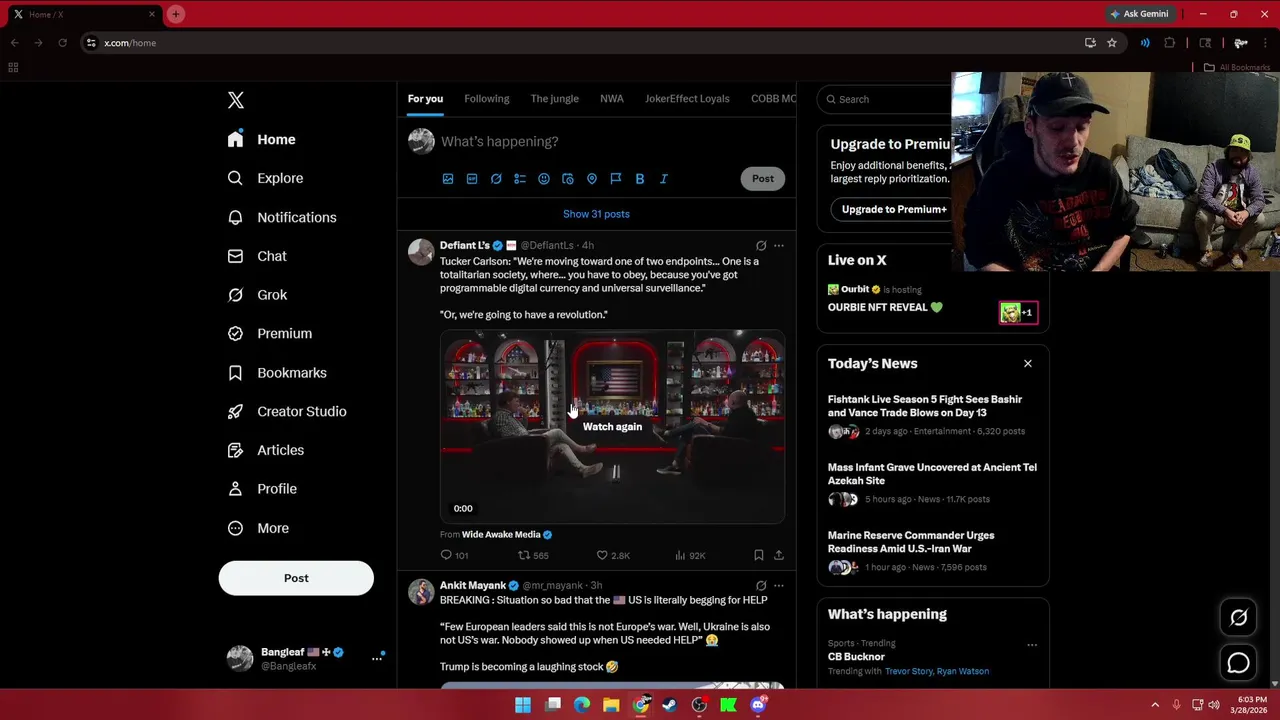Open options for CB Buckner trend
Image resolution: width=1280 pixels, height=720 pixels.
click(1032, 645)
